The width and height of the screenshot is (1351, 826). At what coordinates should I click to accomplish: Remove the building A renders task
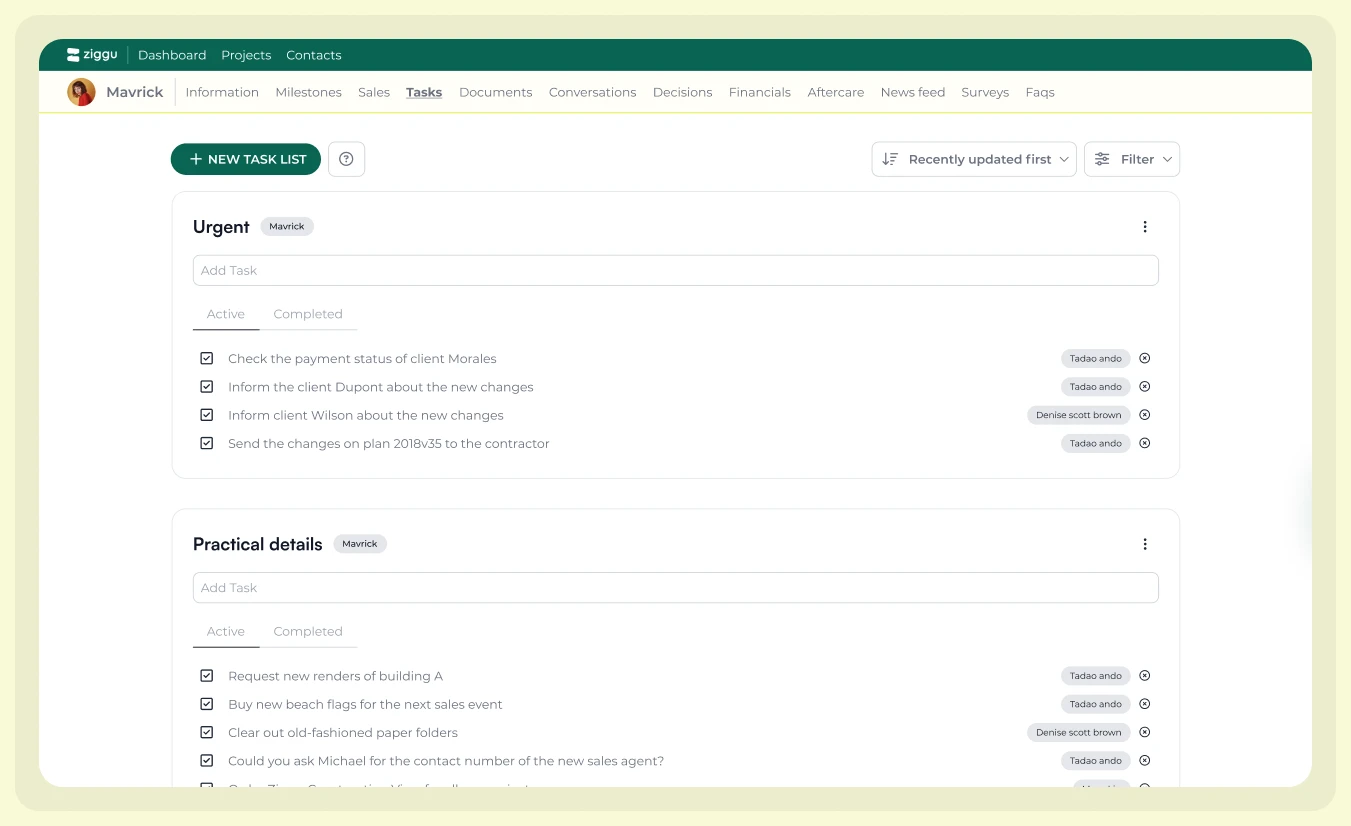click(x=1145, y=676)
